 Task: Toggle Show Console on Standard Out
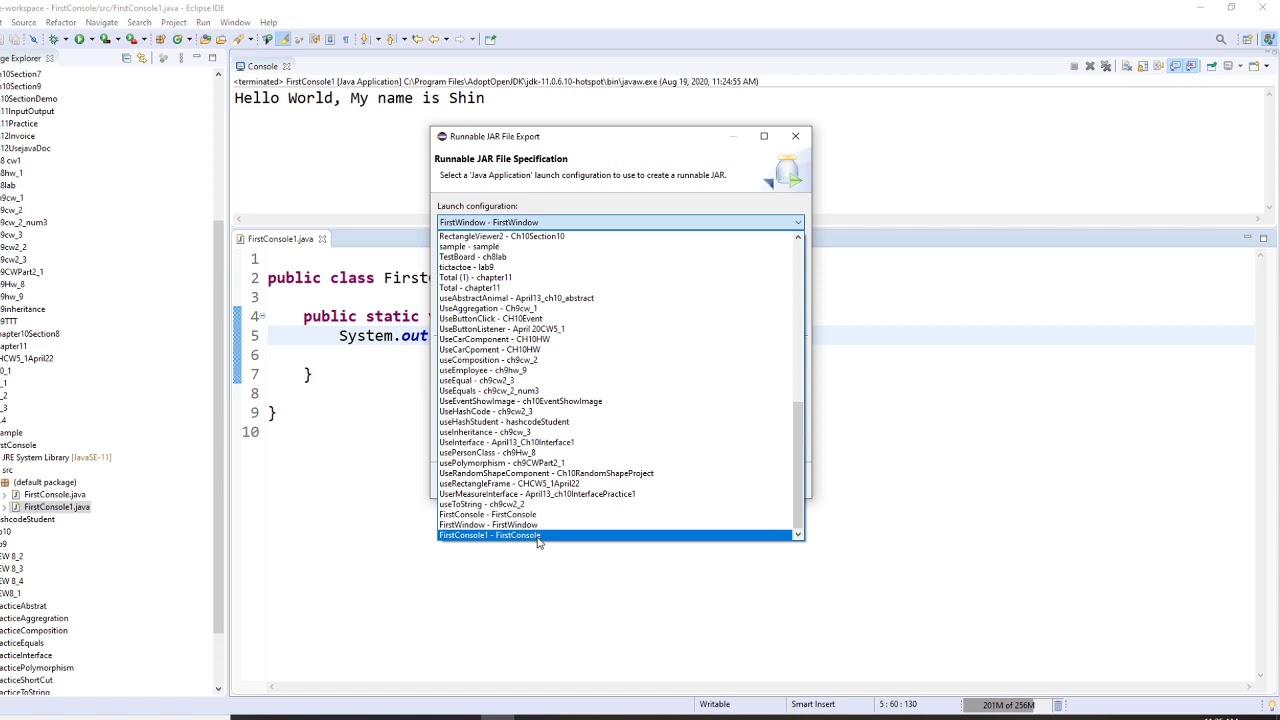coord(1175,66)
